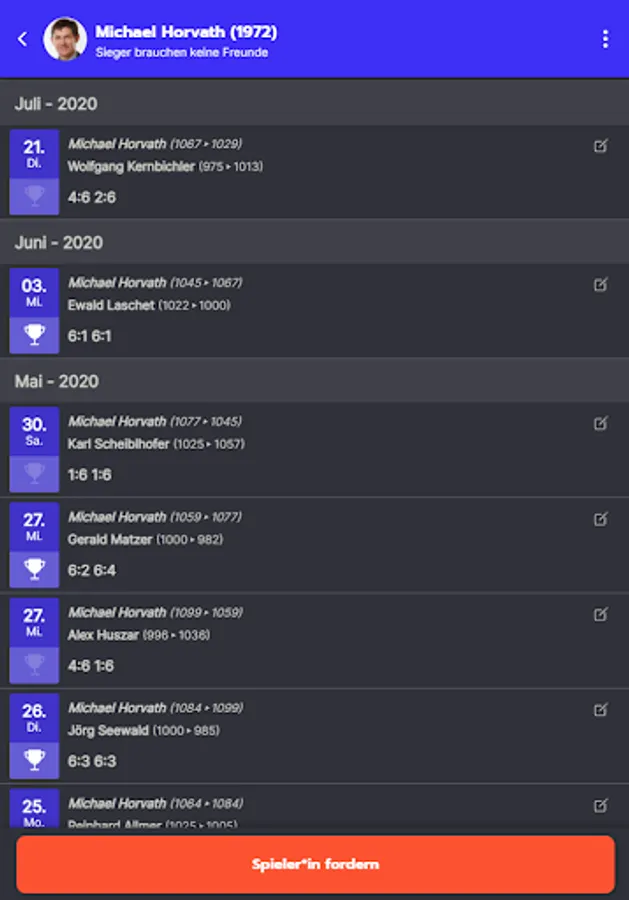Open the three-dot overflow menu
This screenshot has height=900, width=629.
pyautogui.click(x=605, y=39)
